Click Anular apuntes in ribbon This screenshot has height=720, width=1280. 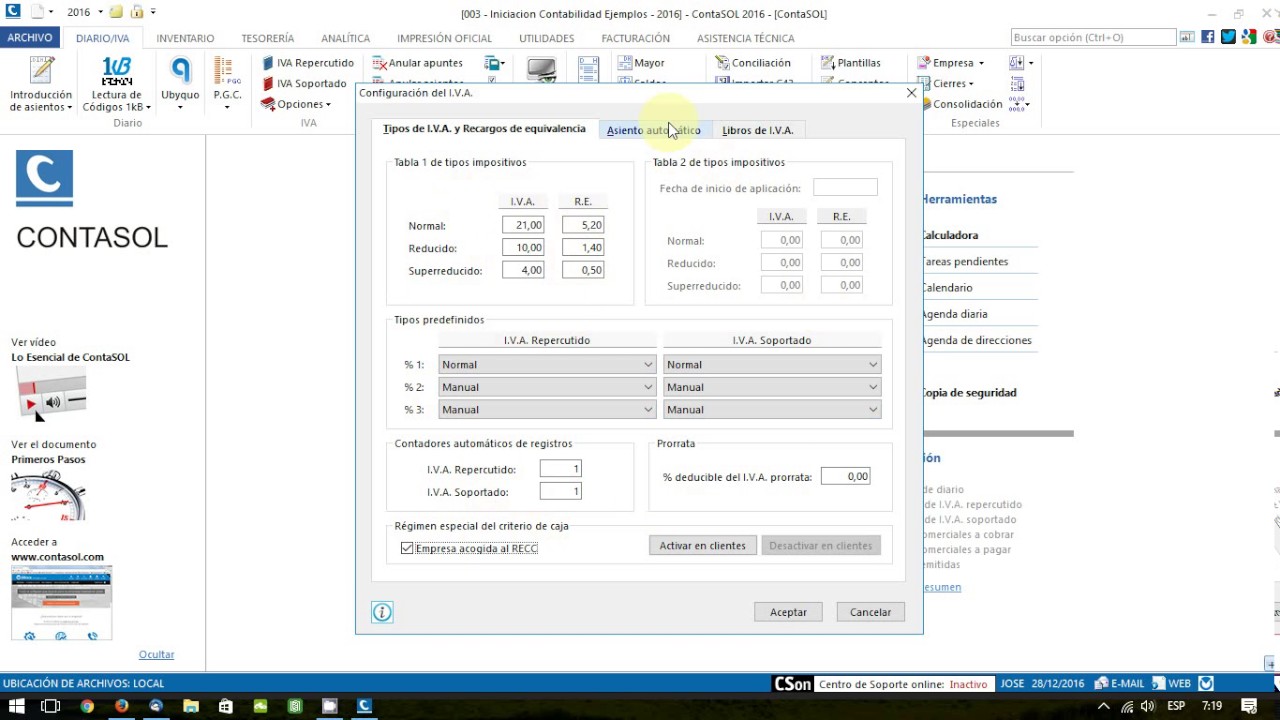point(418,63)
